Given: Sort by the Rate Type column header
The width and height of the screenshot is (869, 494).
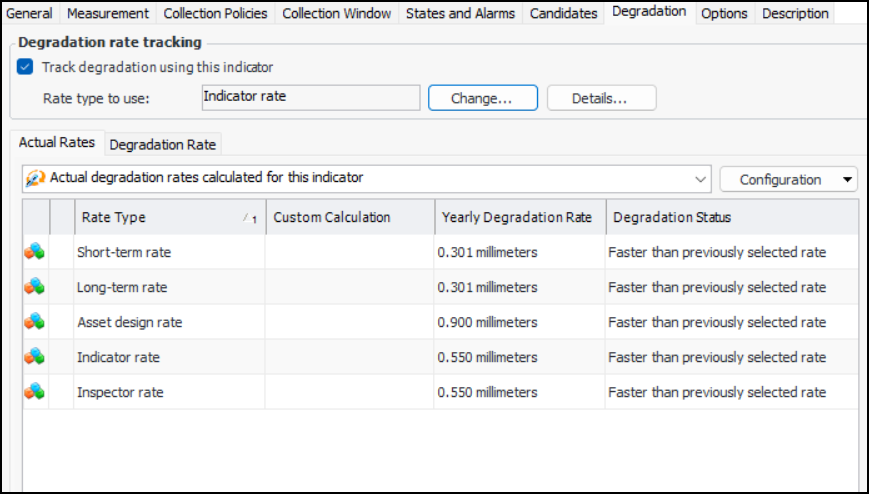Looking at the screenshot, I should tap(160, 218).
